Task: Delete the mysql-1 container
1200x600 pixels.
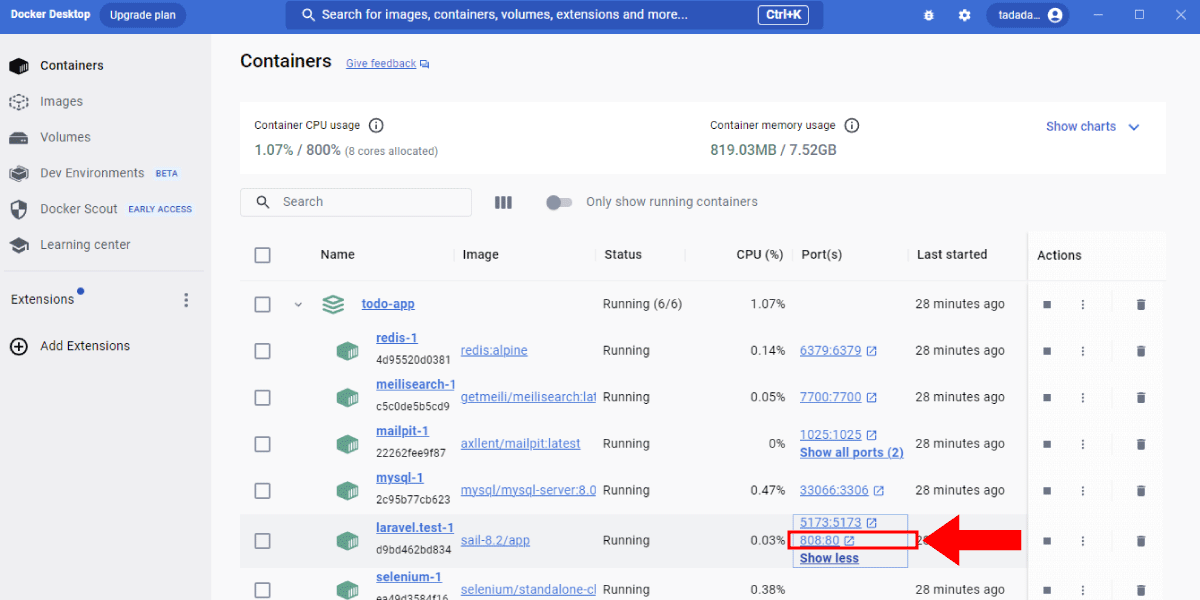Action: point(1141,491)
